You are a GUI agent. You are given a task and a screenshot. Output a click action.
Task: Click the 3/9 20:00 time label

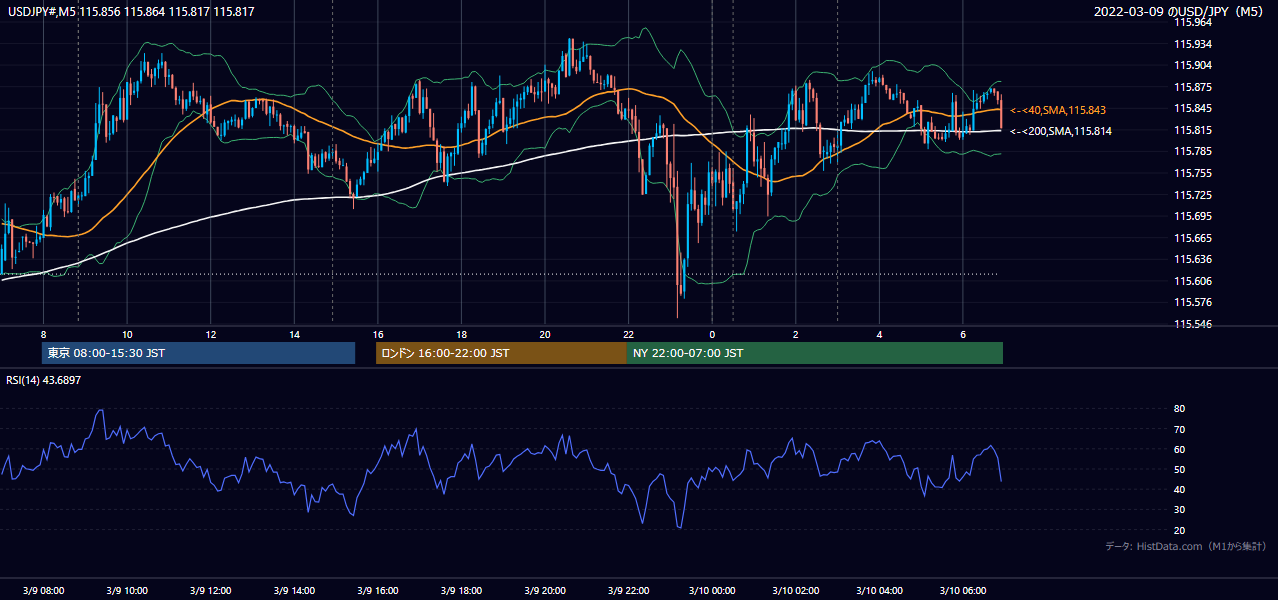pos(544,590)
